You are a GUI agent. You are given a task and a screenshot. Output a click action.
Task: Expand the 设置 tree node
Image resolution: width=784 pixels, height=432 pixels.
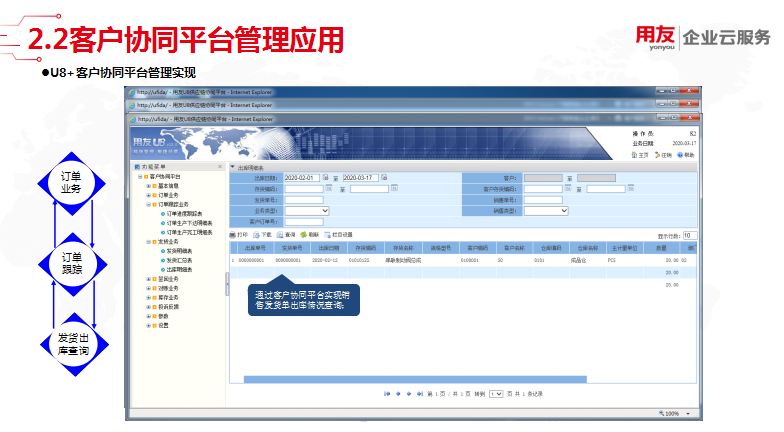tap(148, 326)
